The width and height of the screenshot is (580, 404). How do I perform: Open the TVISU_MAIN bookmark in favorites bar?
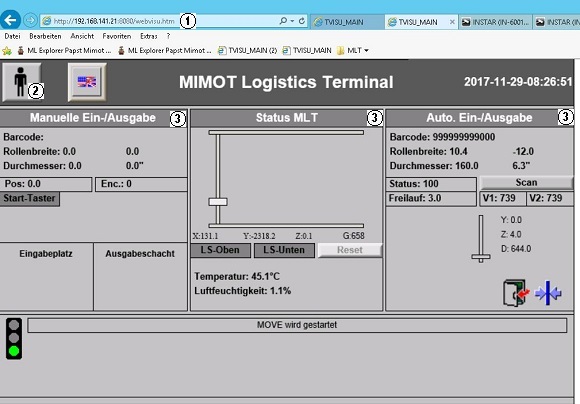(x=307, y=51)
